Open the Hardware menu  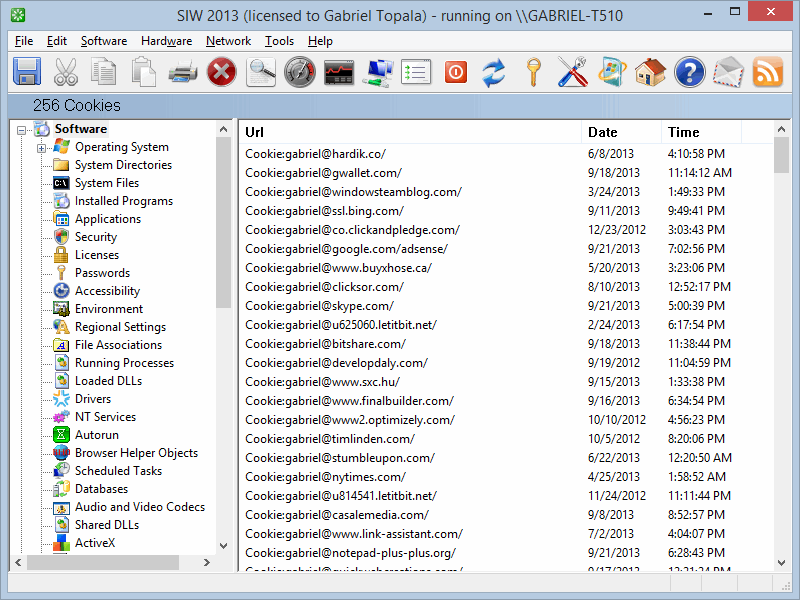[x=166, y=41]
